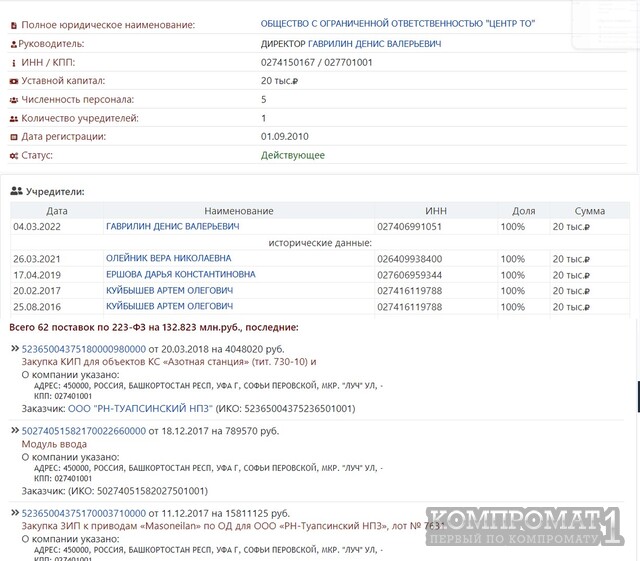Open founder ГАВРИЛИН ДЕНИС ВАЛЕРЬЕВИЧ link dated 04.03.2022

click(173, 226)
